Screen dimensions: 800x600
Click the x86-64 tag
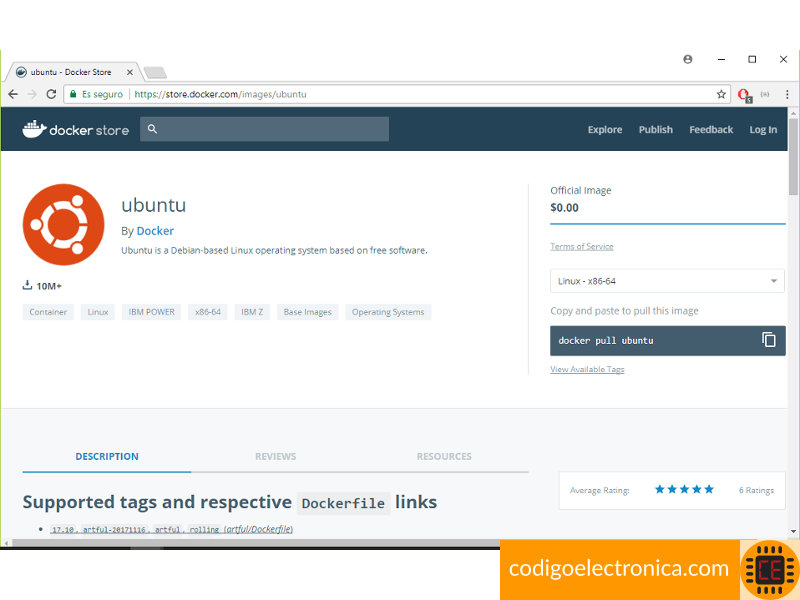click(x=208, y=312)
